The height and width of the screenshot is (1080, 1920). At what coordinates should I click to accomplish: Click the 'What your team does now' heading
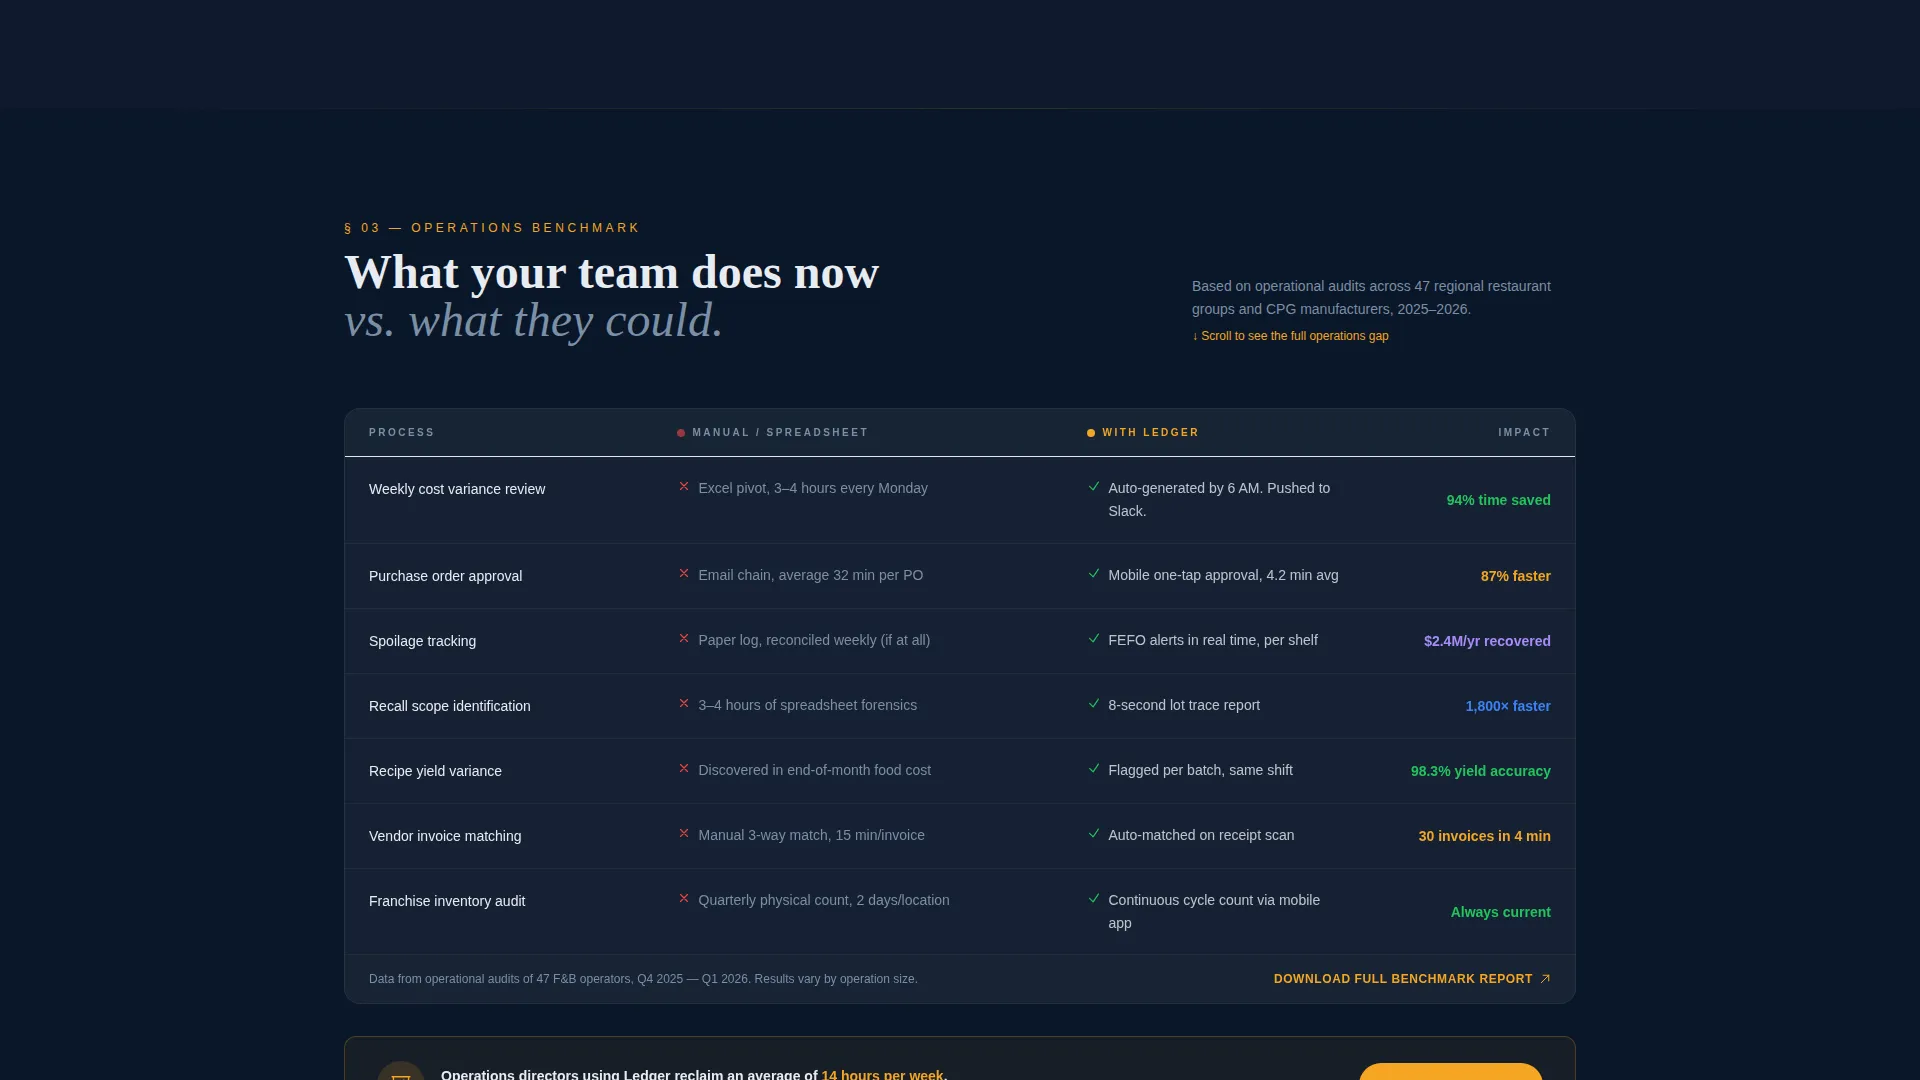click(x=612, y=272)
